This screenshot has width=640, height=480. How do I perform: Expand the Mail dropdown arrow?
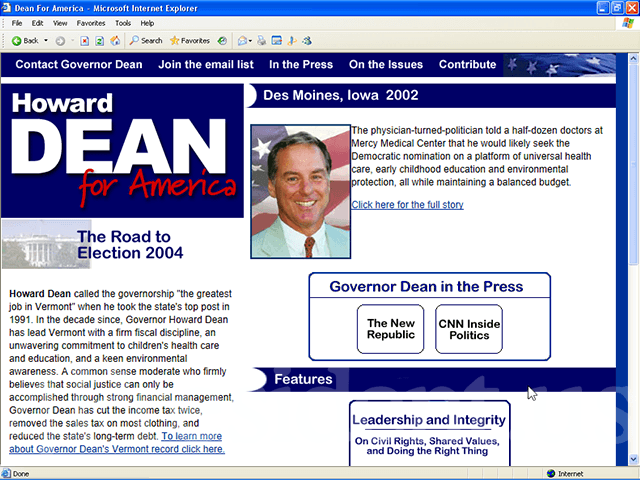[250, 41]
